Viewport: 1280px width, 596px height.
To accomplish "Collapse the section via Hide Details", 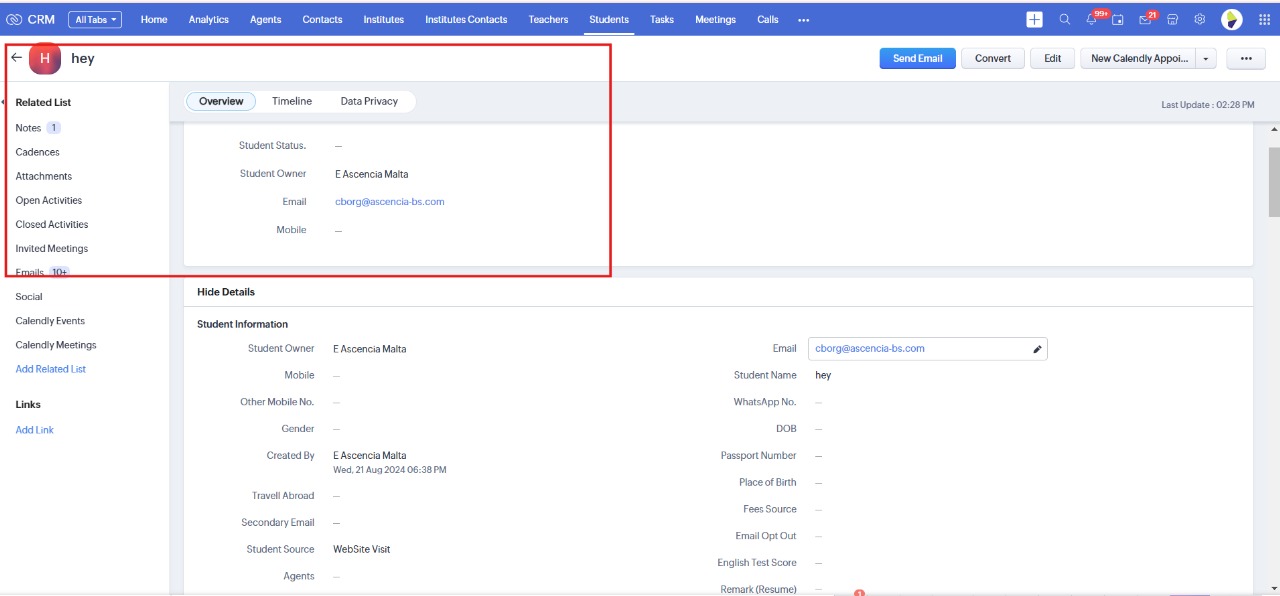I will [x=226, y=292].
